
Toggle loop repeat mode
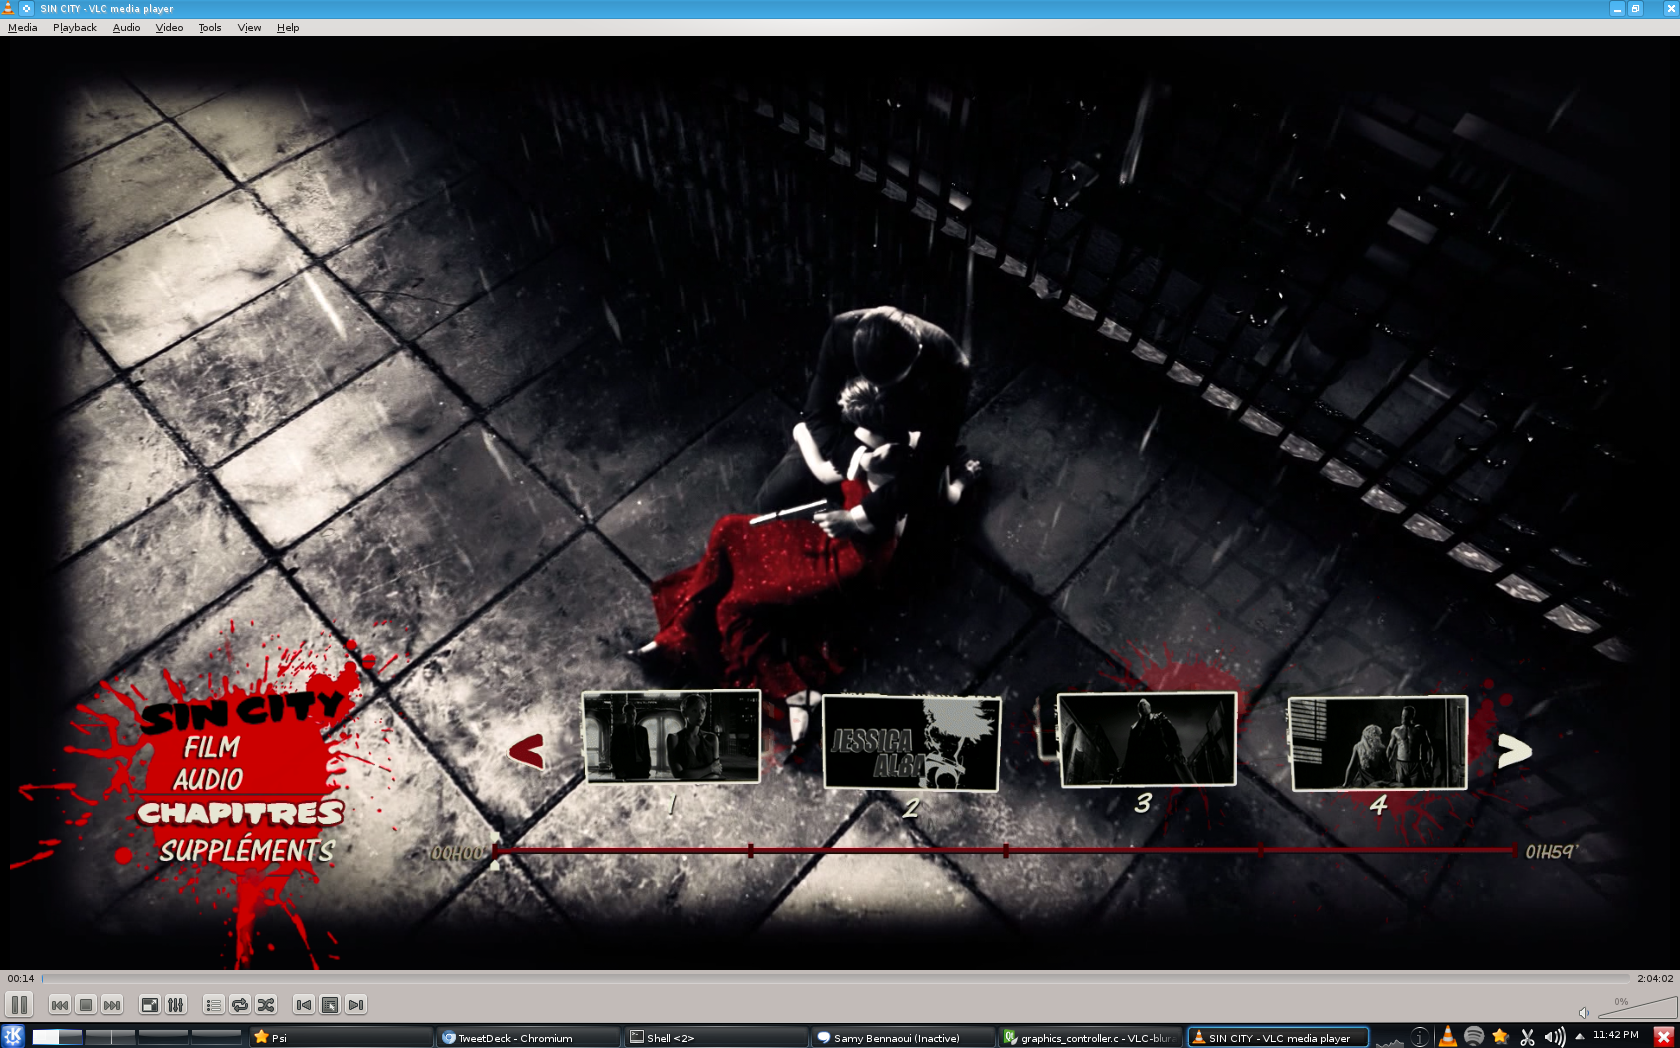(x=240, y=1005)
